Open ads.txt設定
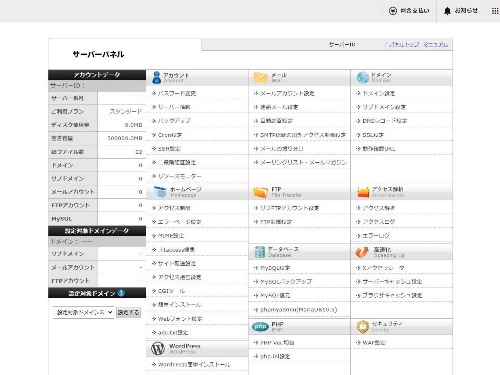Viewport: 500px width, 375px height. point(173,332)
